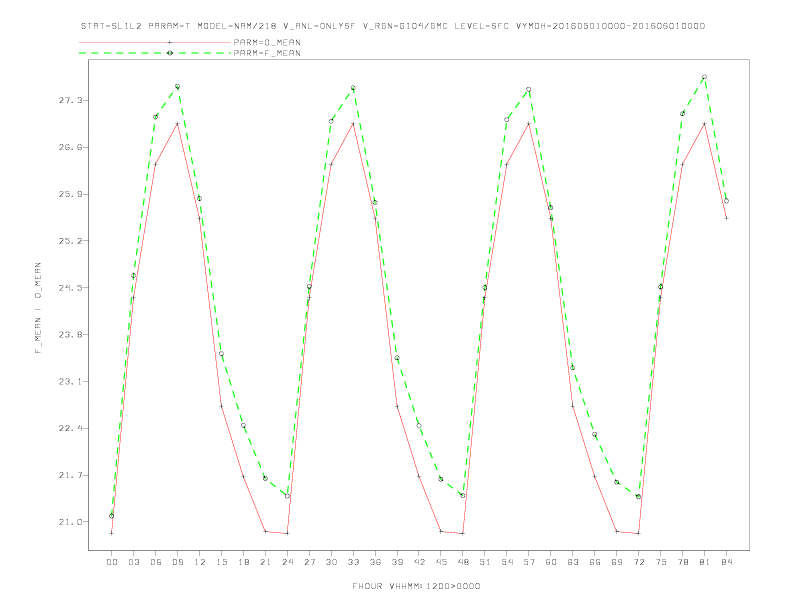Click x-axis tick label 33
The height and width of the screenshot is (612, 792).
point(353,562)
